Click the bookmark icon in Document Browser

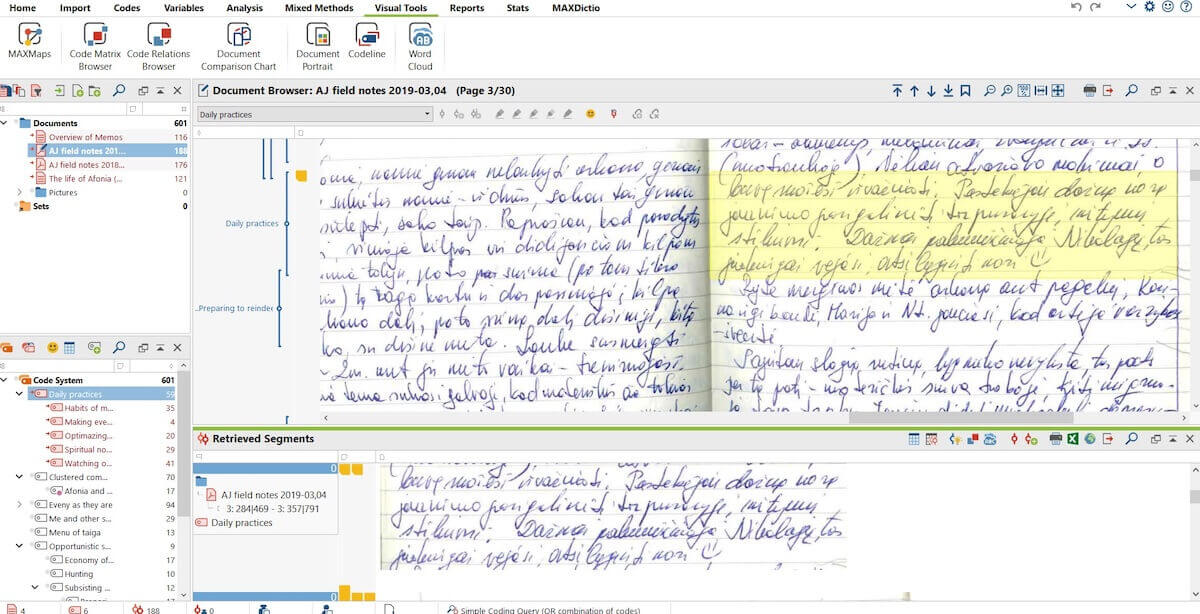click(x=965, y=91)
